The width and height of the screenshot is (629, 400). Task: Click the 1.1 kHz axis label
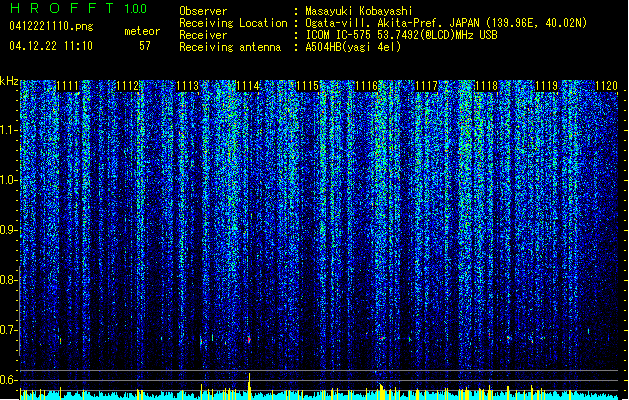(9, 130)
